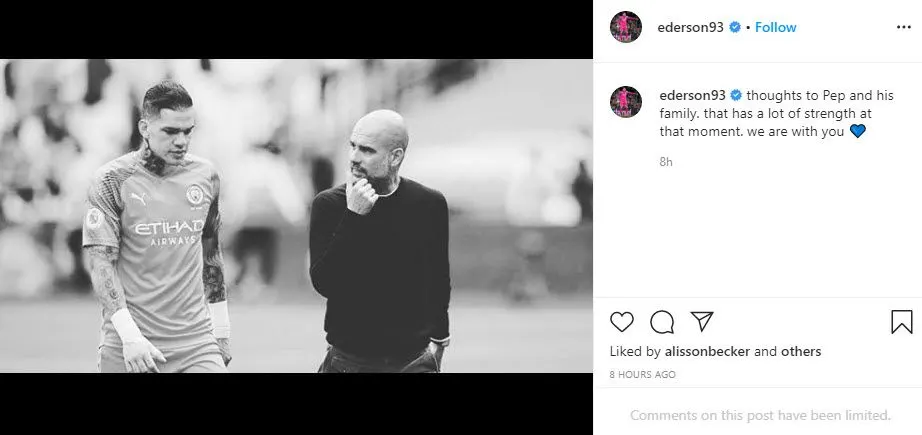Click the limited comments notice text
922x435 pixels.
tap(760, 415)
